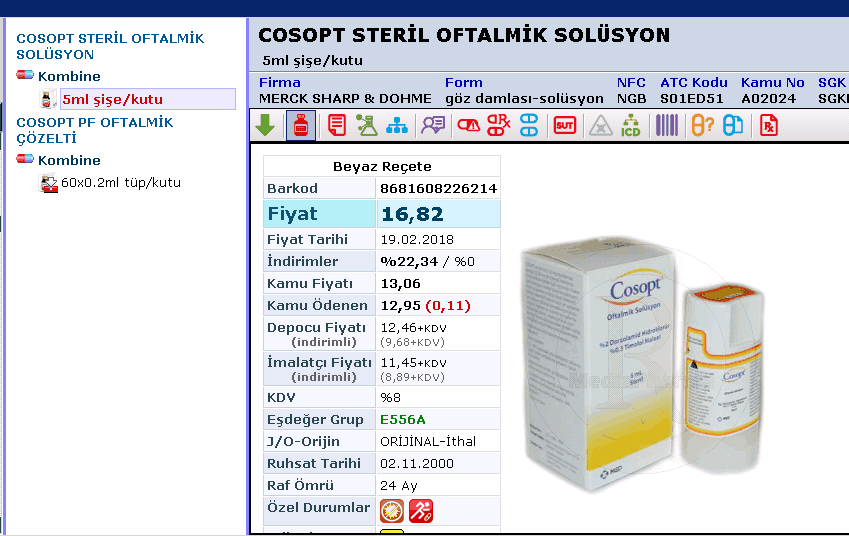This screenshot has height=536, width=849.
Task: Click the Kamu Fiyatı value 13,06
Action: tap(400, 284)
